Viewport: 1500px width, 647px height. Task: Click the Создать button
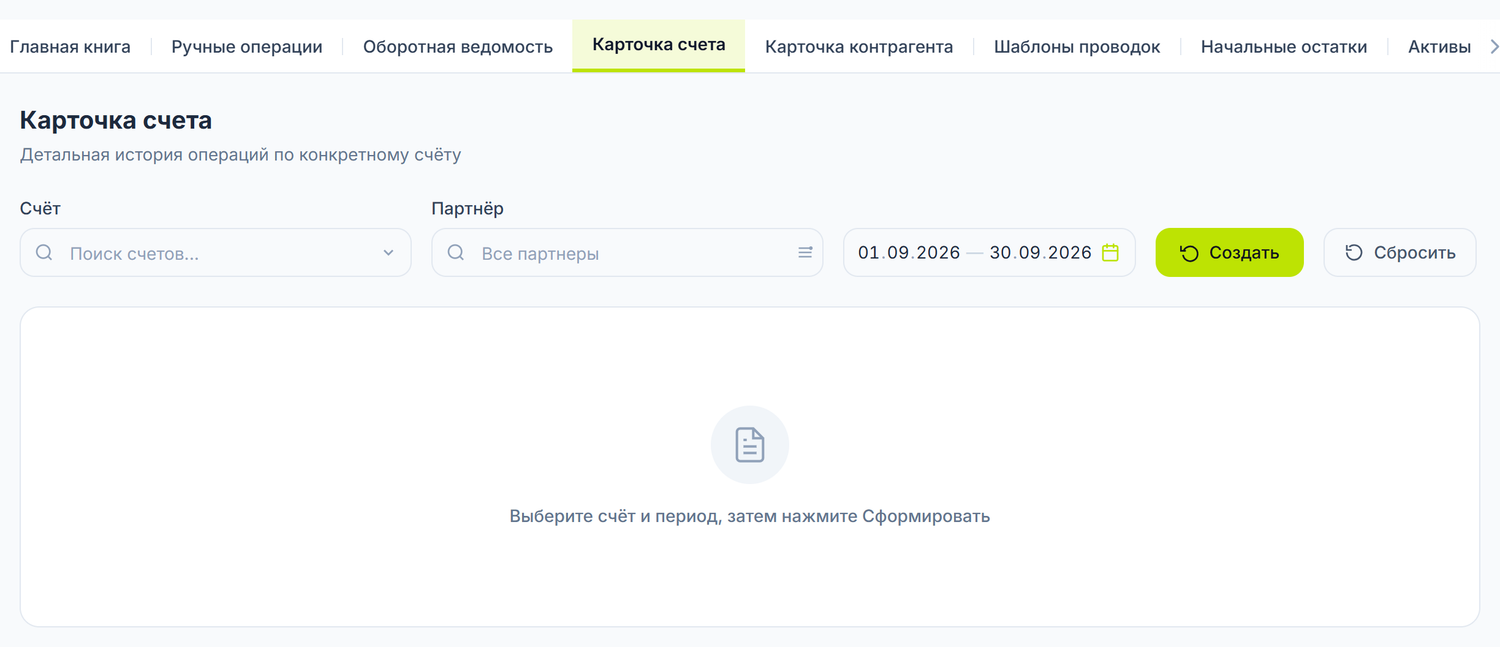[x=1229, y=253]
